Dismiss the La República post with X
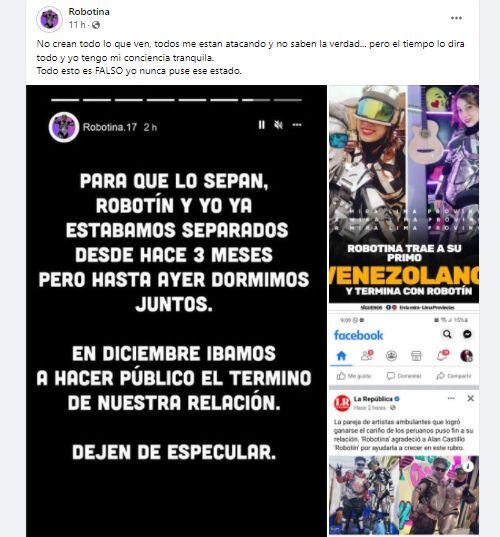The width and height of the screenshot is (500, 537). 471,398
